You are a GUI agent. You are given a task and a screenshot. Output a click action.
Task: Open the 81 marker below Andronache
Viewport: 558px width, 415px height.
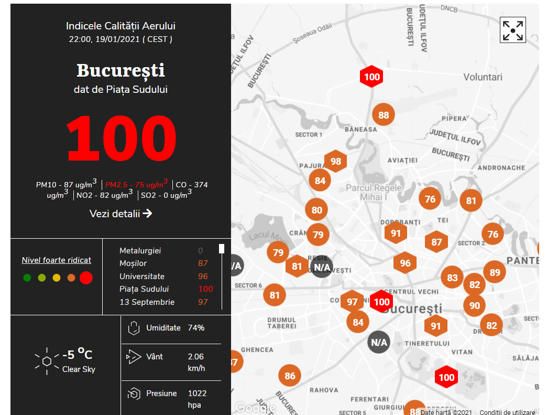471,201
